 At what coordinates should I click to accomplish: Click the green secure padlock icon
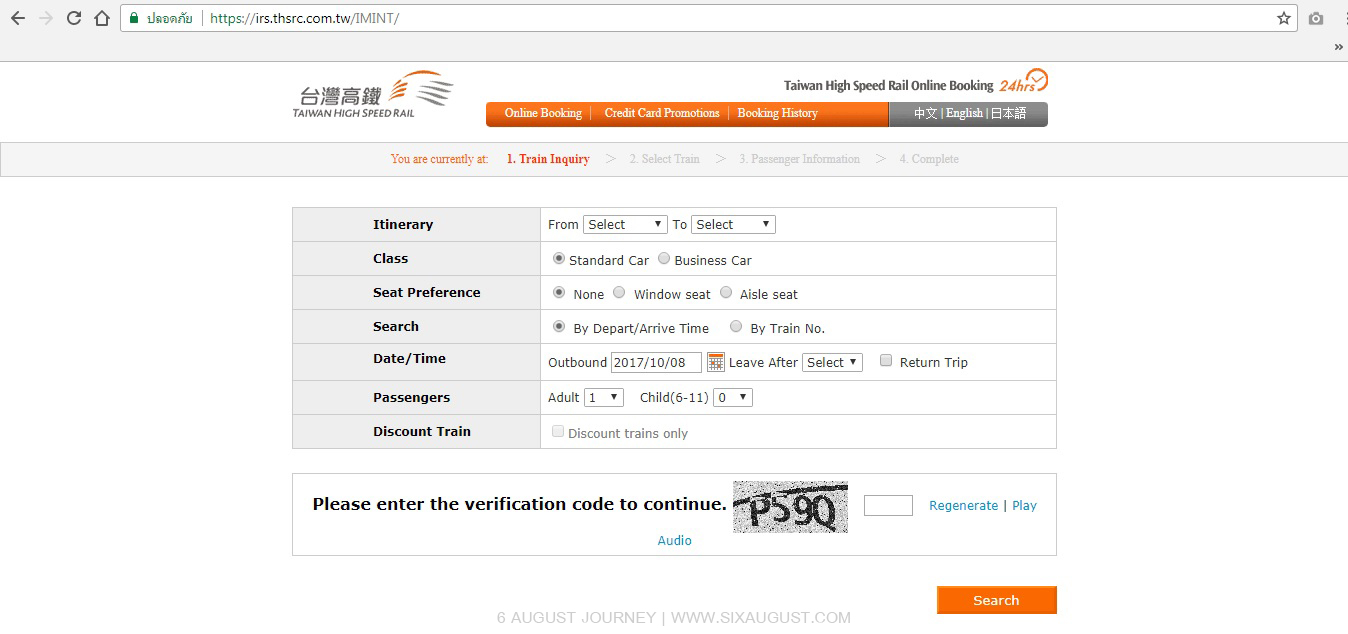[x=134, y=18]
